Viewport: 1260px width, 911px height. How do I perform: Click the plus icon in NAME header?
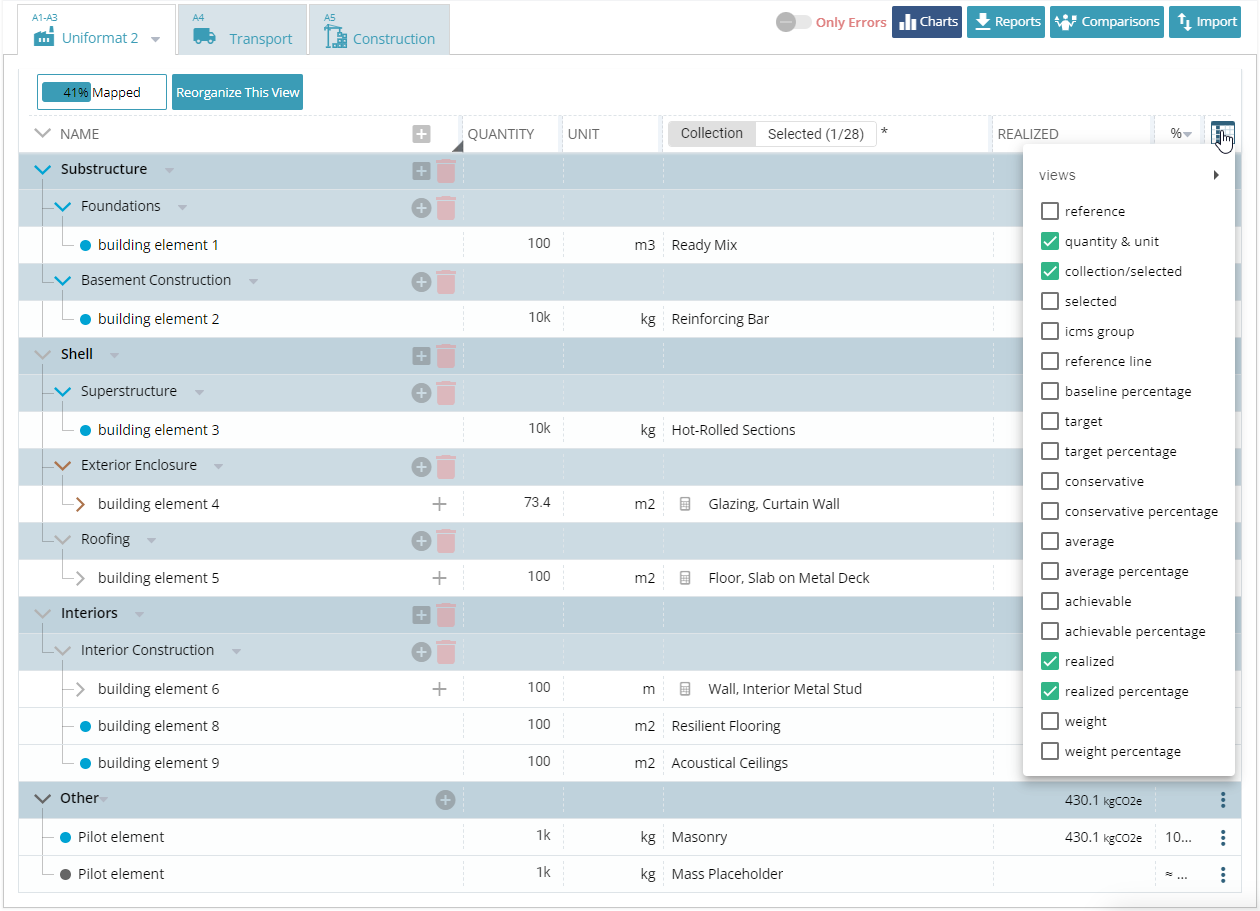pyautogui.click(x=421, y=134)
